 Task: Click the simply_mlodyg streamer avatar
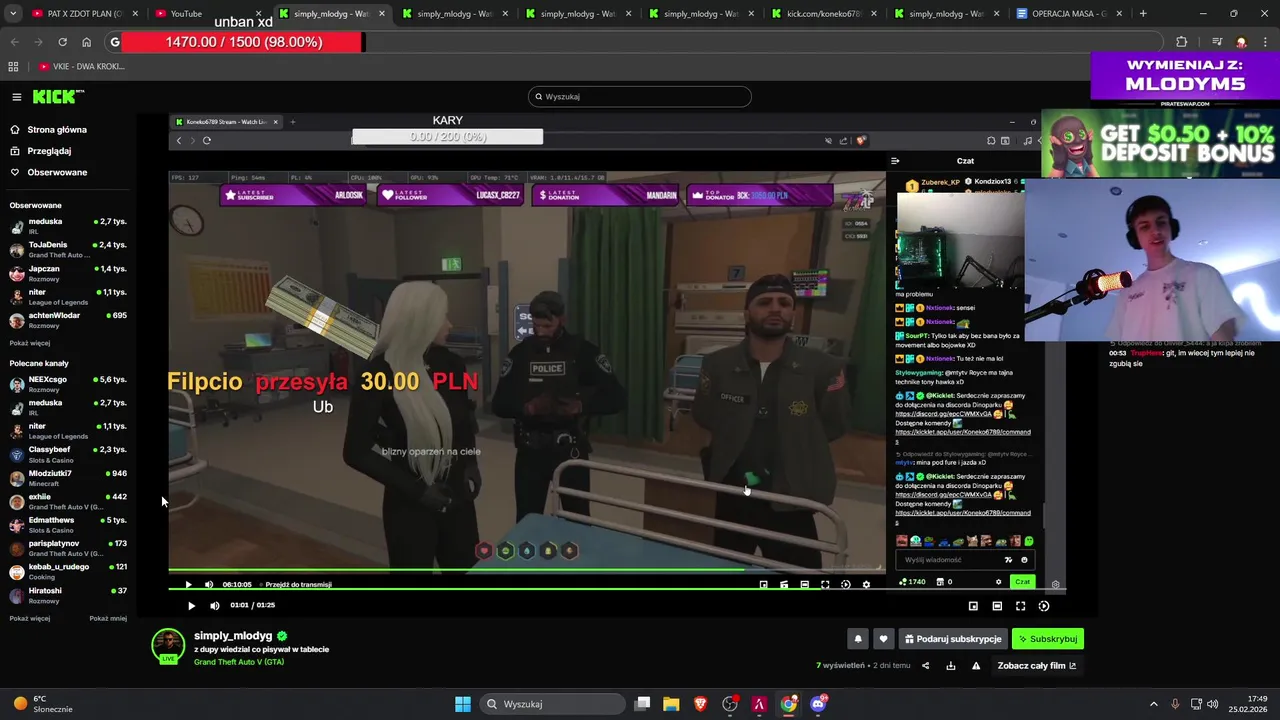(x=168, y=646)
